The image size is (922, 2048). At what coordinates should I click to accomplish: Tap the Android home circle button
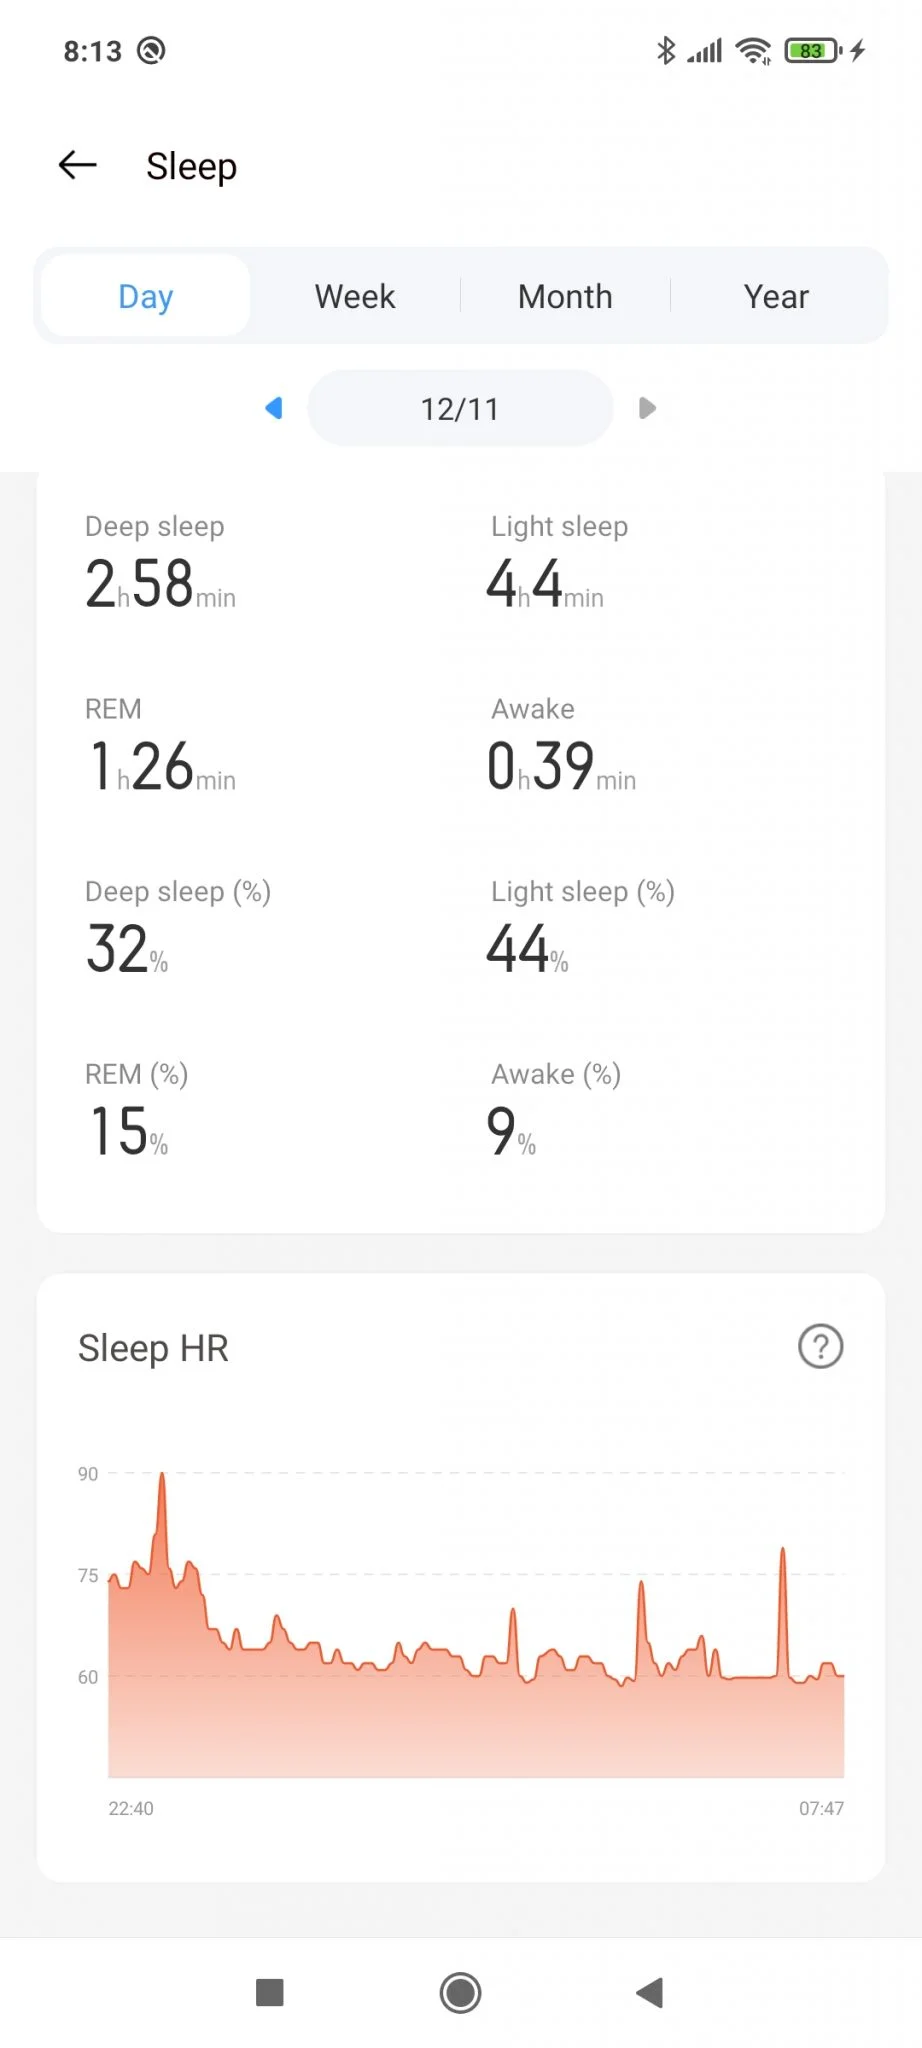pyautogui.click(x=460, y=1992)
